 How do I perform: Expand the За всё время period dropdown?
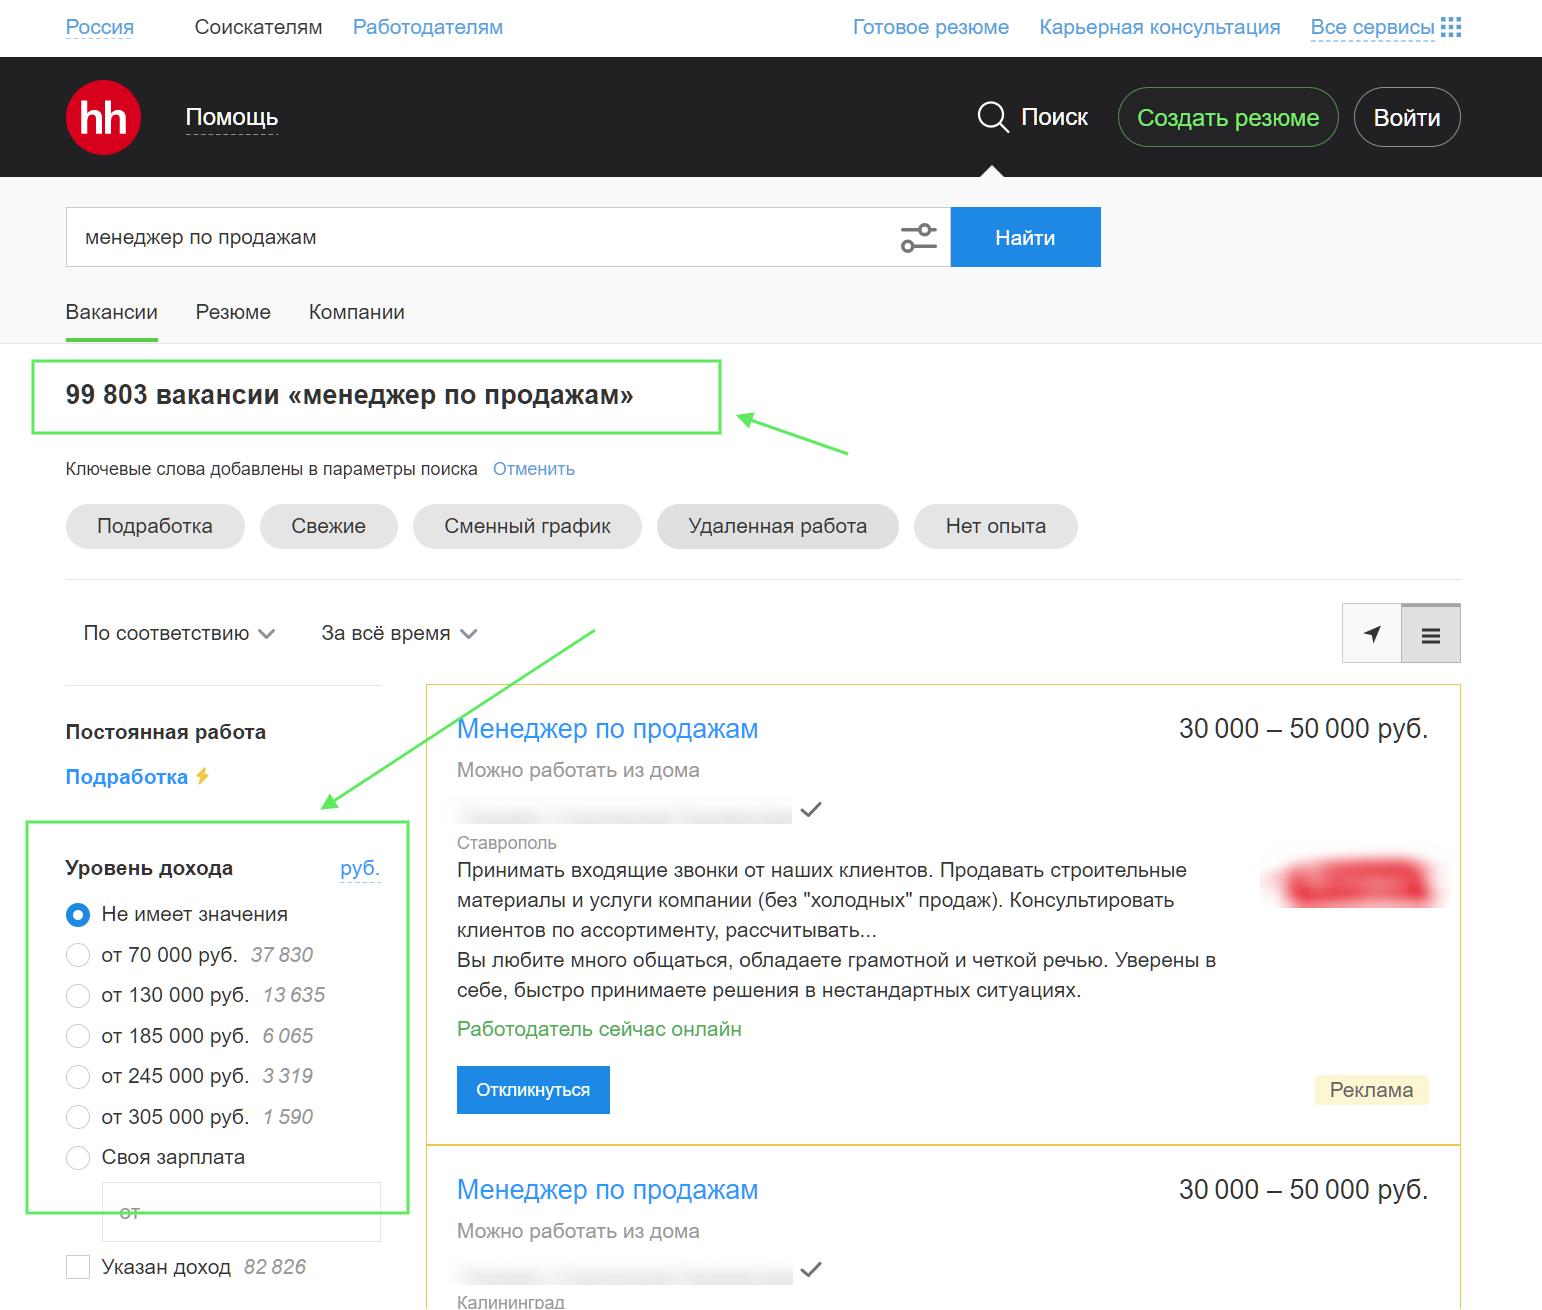click(398, 633)
